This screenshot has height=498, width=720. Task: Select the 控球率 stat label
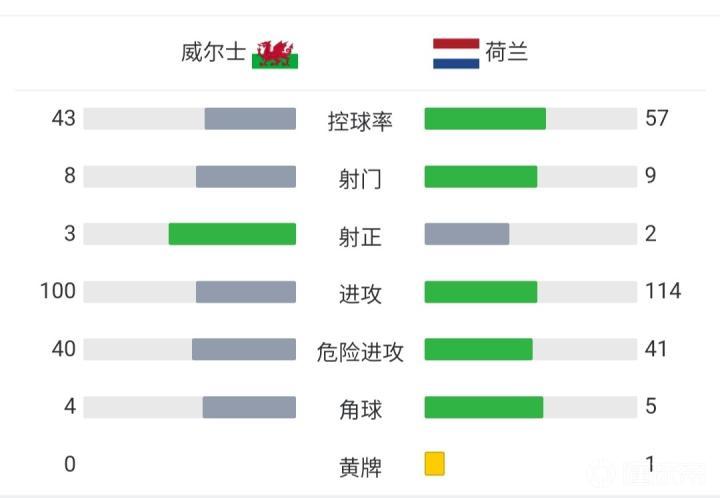pyautogui.click(x=360, y=121)
